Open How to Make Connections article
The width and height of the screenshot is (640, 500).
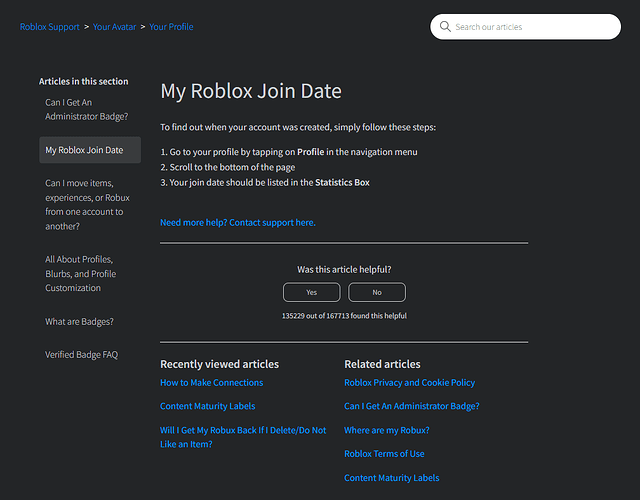[x=212, y=382]
